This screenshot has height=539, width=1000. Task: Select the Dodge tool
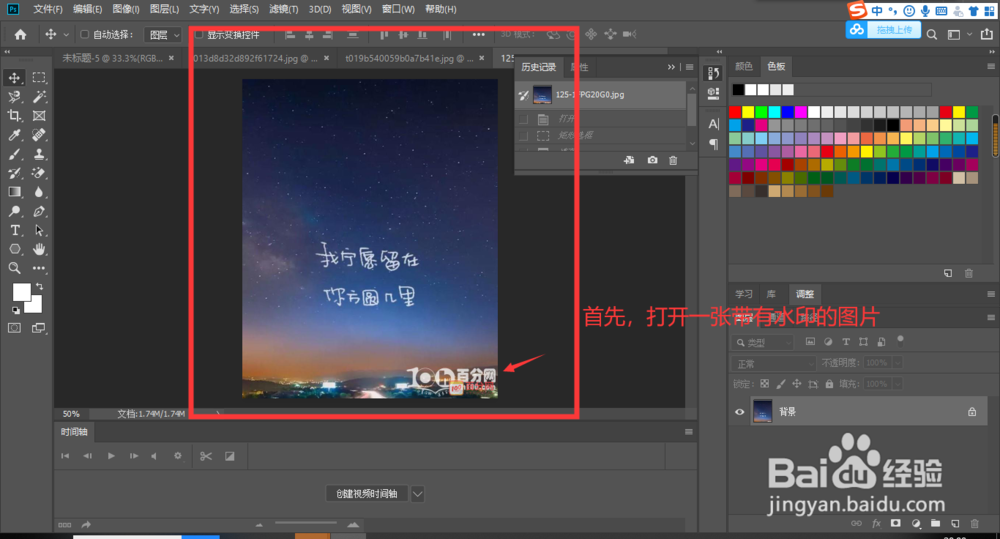tap(14, 211)
